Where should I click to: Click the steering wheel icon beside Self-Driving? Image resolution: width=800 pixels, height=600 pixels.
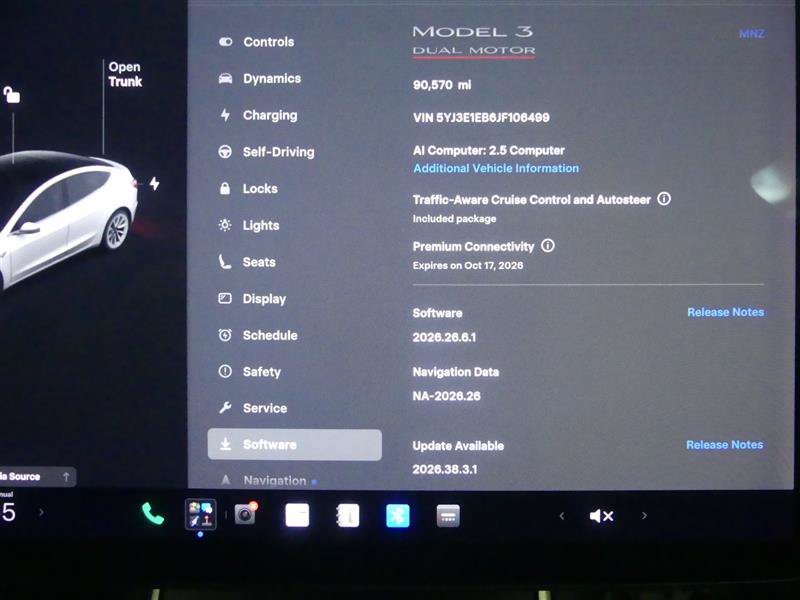[225, 152]
